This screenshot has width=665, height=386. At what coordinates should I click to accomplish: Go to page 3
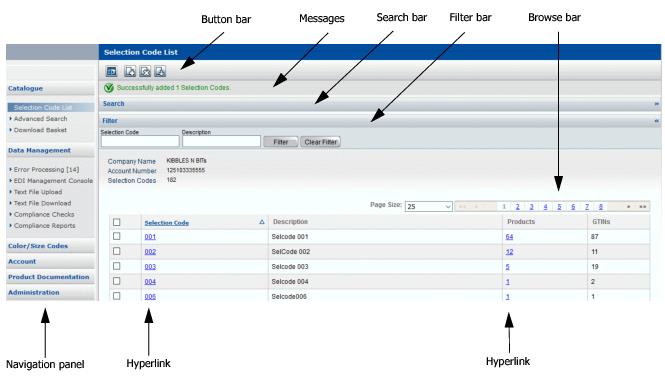coord(531,207)
